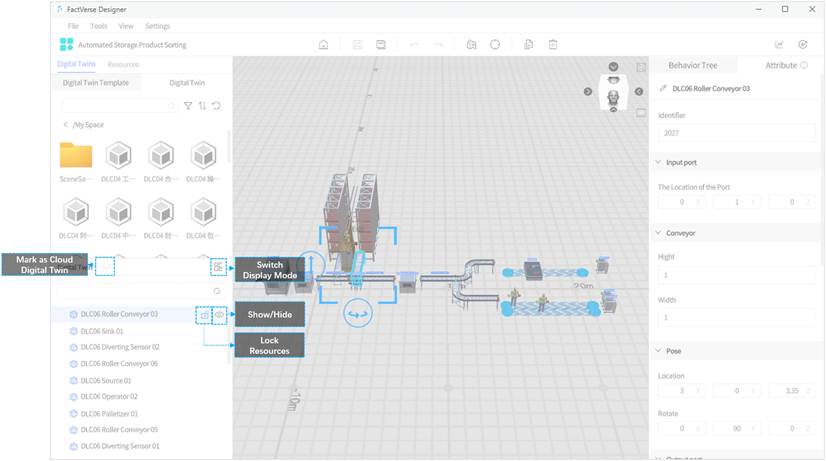Click the delete trash icon in the toolbar
Viewport: 826px width, 461px height.
tap(553, 45)
